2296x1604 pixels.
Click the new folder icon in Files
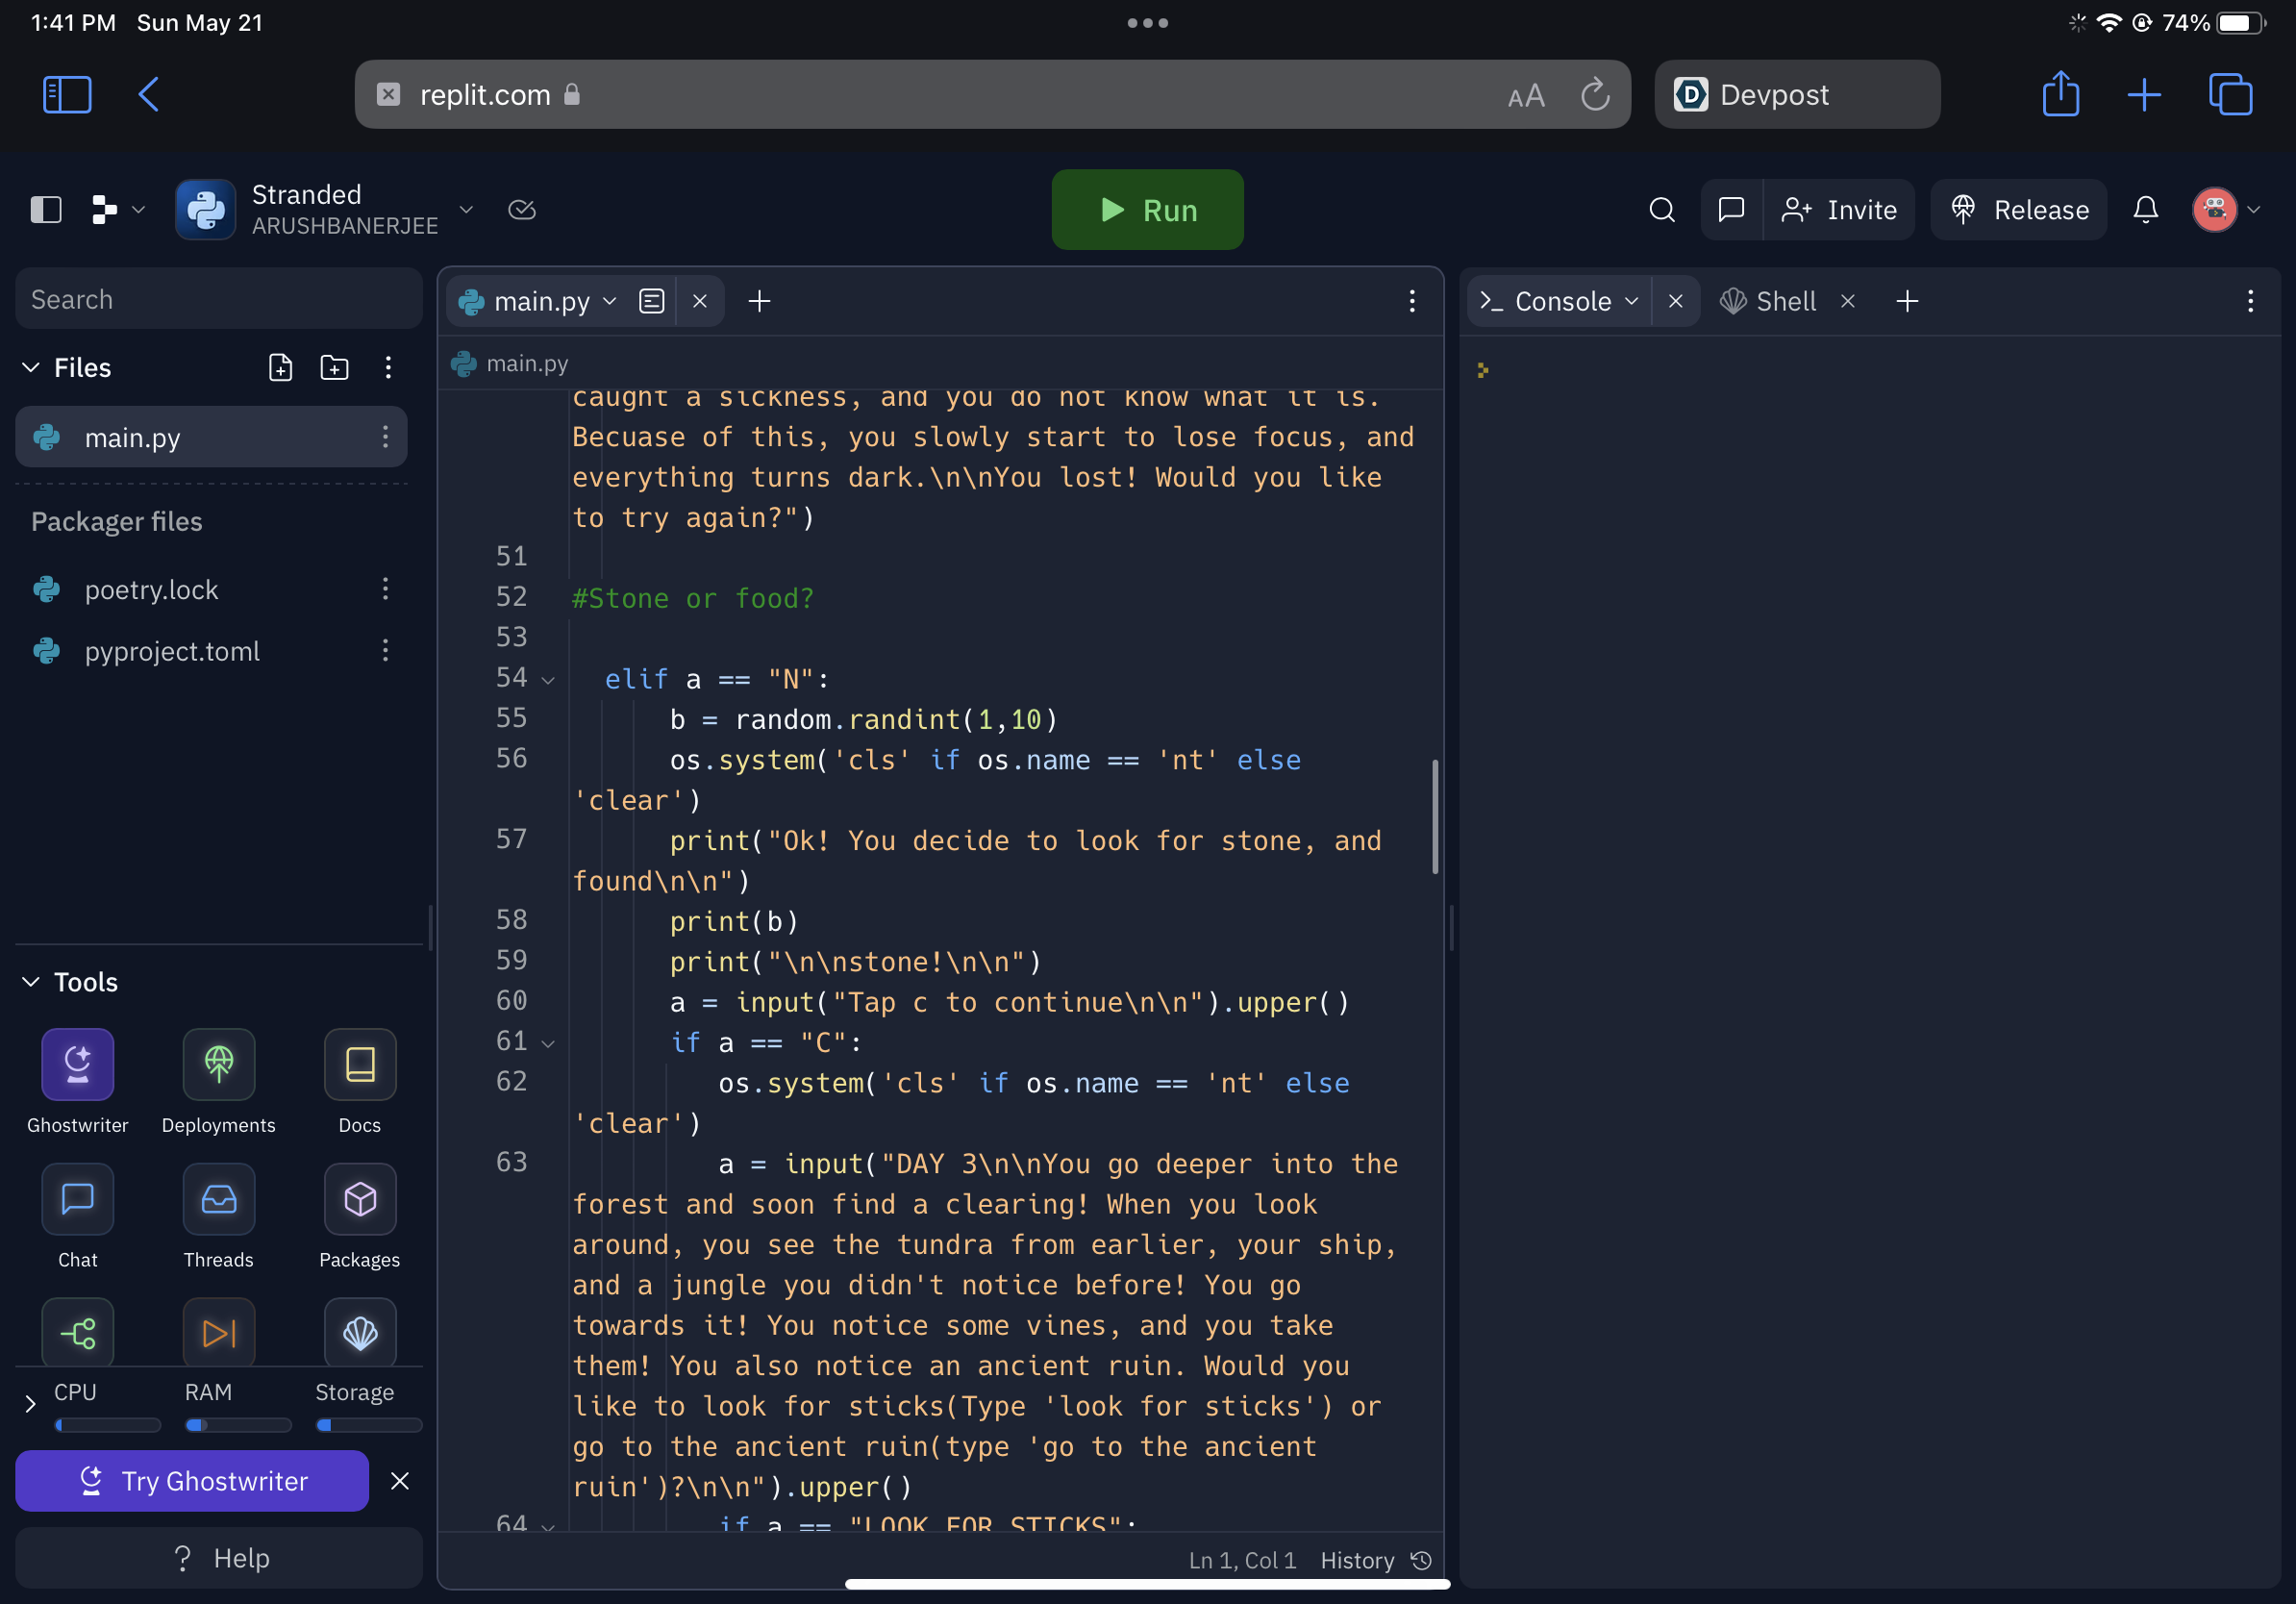point(334,368)
